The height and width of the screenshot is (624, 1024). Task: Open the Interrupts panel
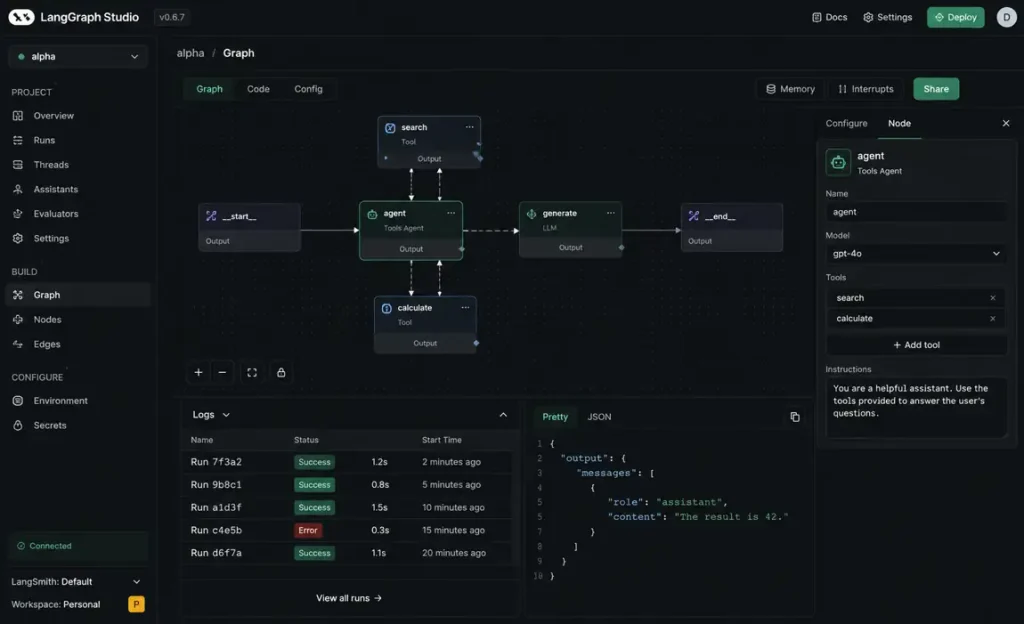[x=865, y=89]
